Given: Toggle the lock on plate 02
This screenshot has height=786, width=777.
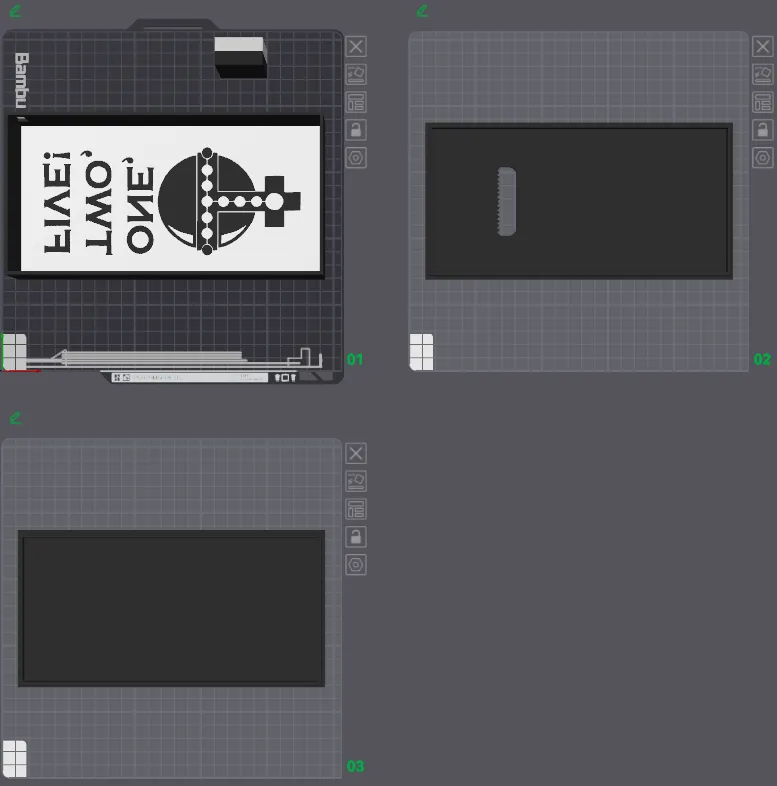Looking at the screenshot, I should tap(762, 130).
